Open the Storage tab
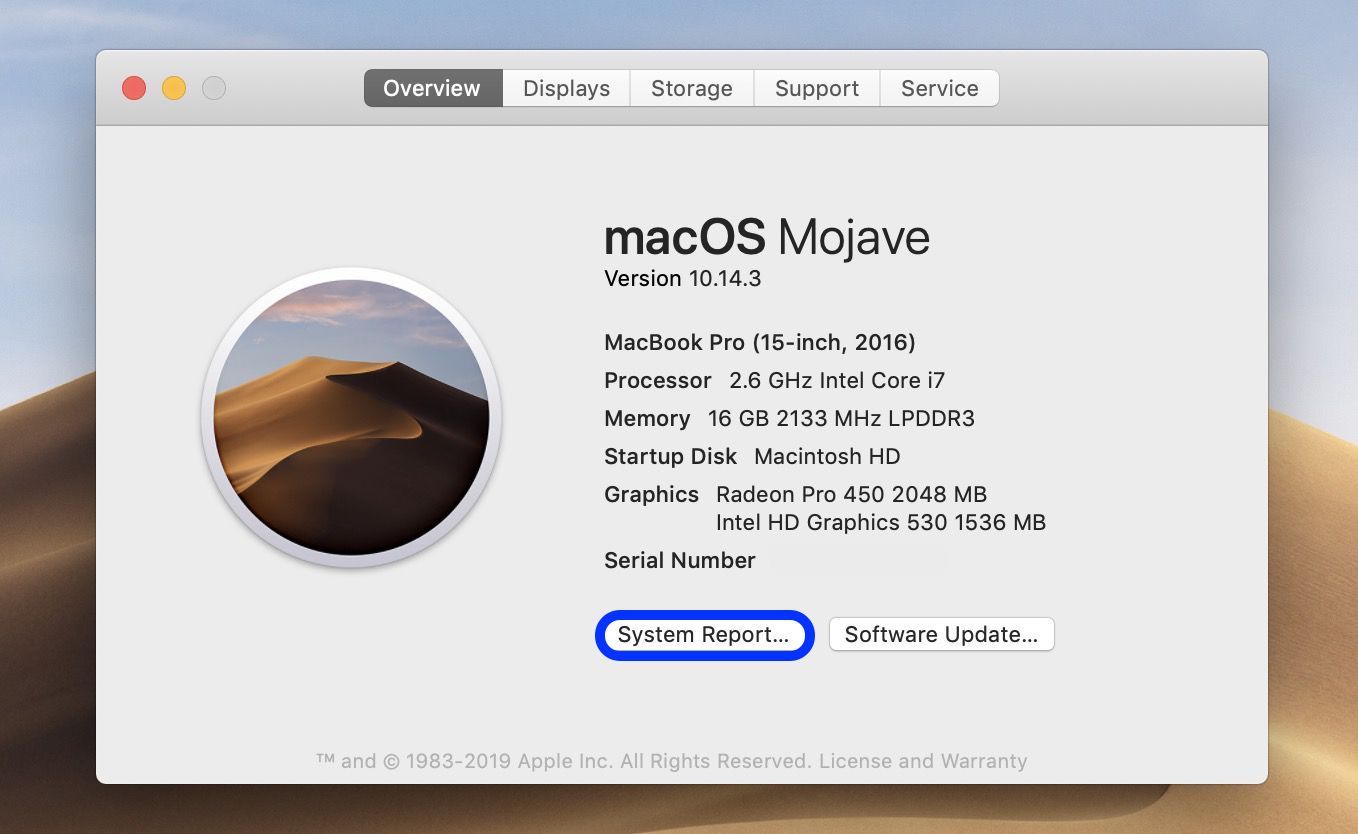 pyautogui.click(x=691, y=88)
